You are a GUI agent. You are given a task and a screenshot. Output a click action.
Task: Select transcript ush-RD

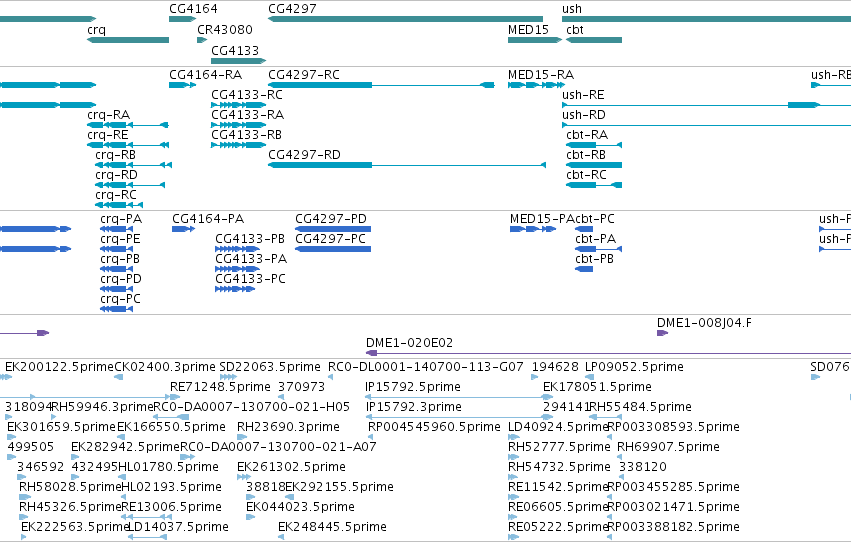click(583, 115)
